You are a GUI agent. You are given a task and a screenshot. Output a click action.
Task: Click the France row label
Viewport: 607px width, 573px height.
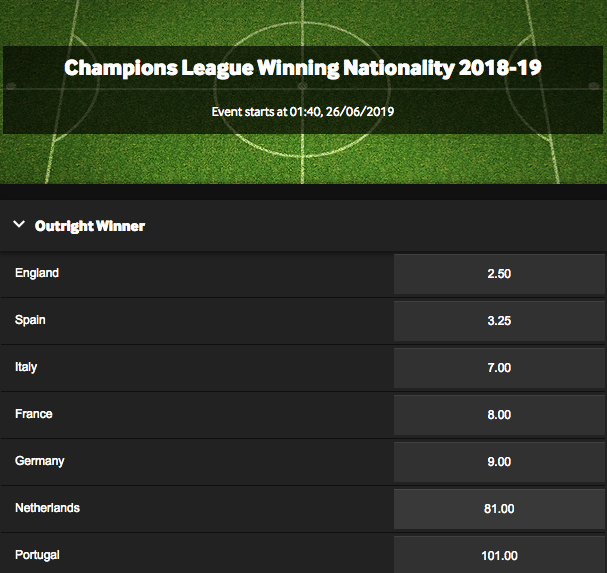(34, 414)
